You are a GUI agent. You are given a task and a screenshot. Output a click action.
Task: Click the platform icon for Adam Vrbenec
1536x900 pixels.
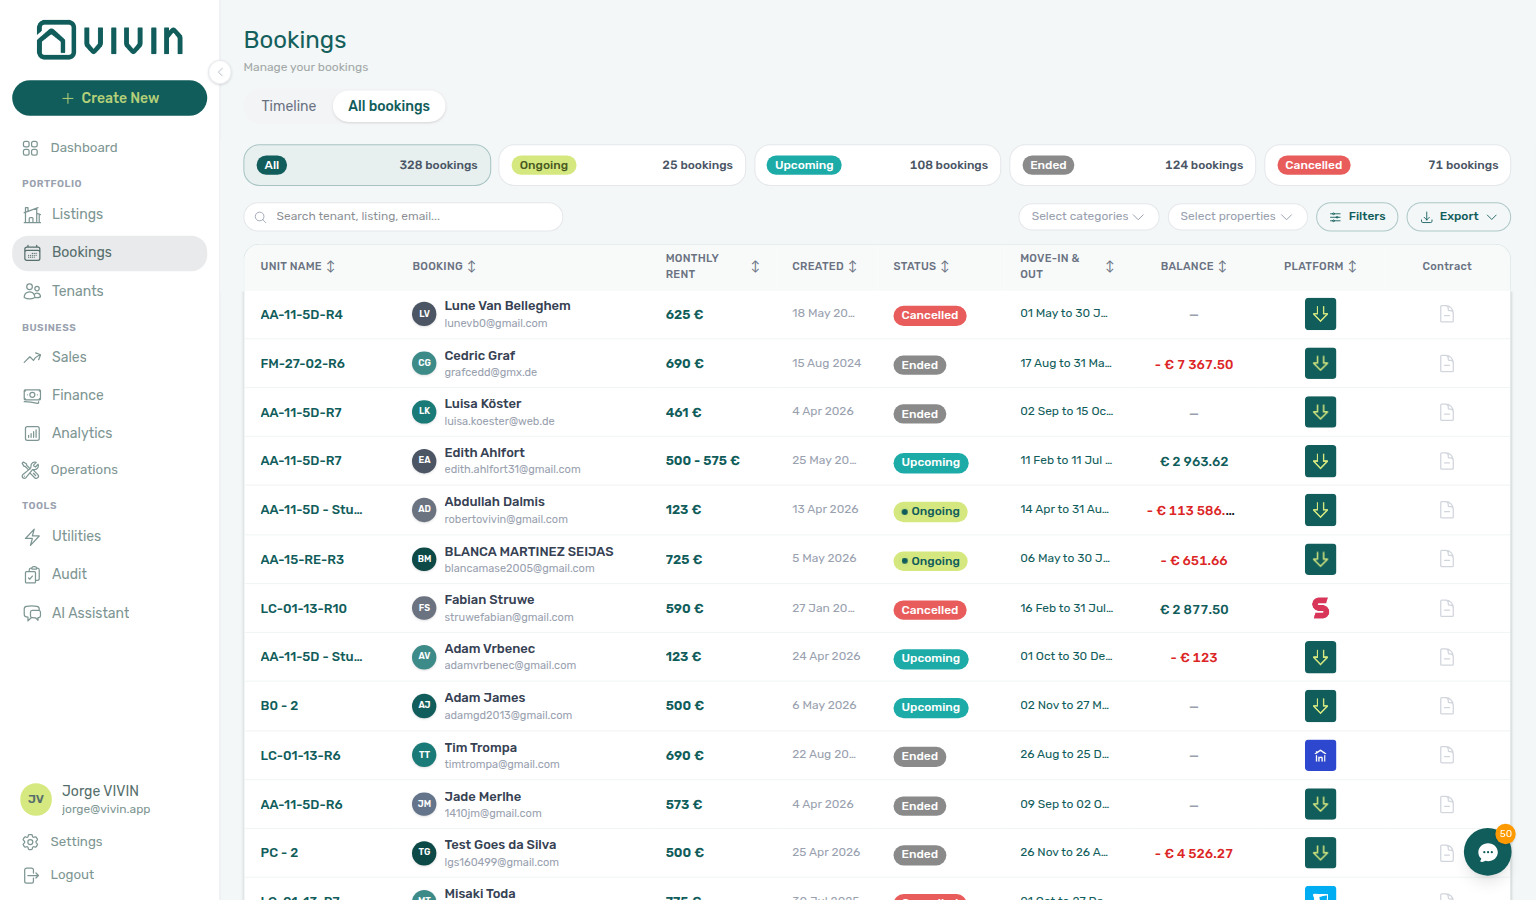[x=1320, y=657]
